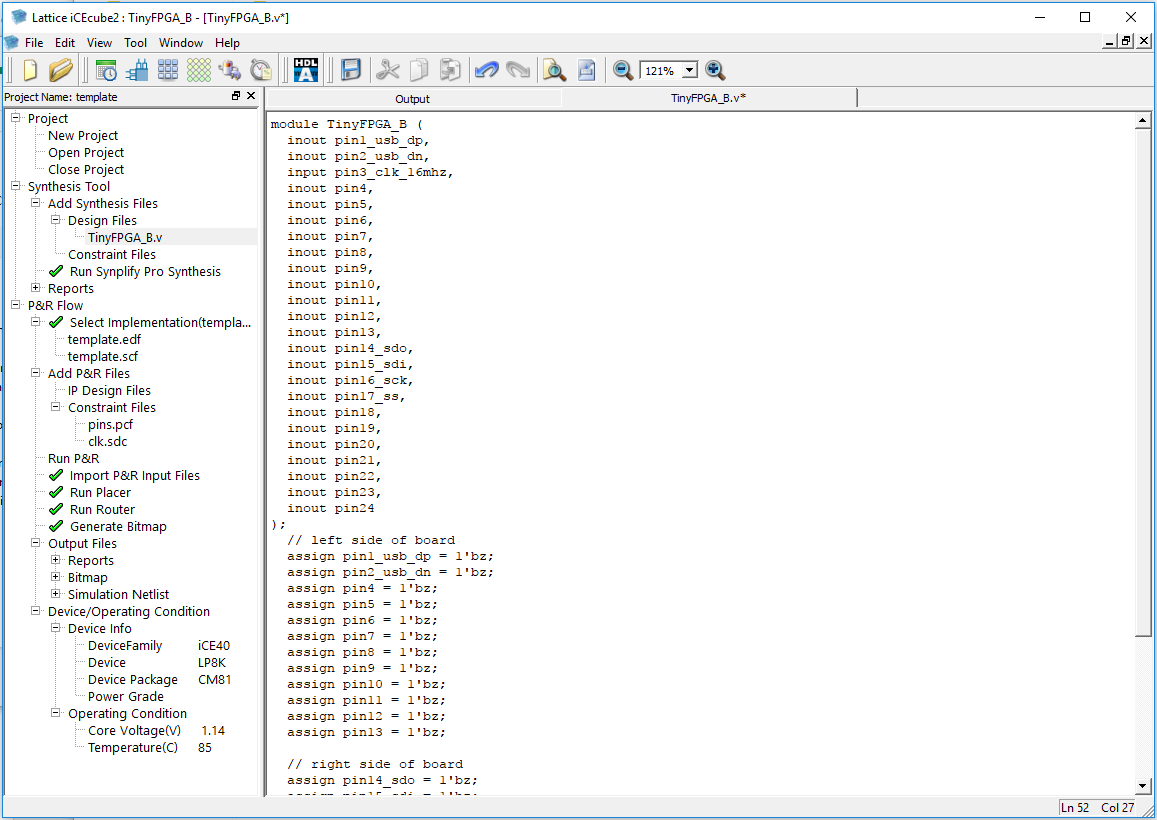Save the file with the floppy disk icon
This screenshot has height=820, width=1157.
pyautogui.click(x=351, y=70)
